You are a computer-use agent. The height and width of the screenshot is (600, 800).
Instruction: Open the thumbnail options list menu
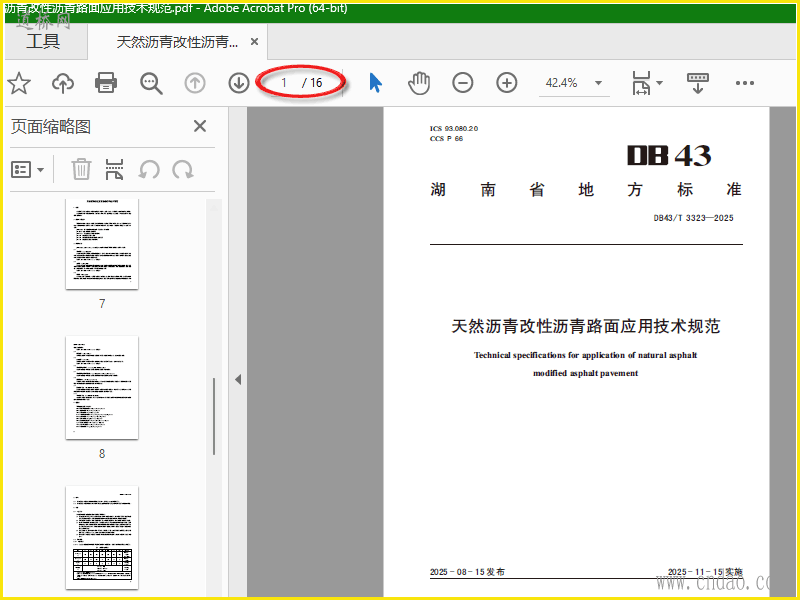[x=28, y=169]
